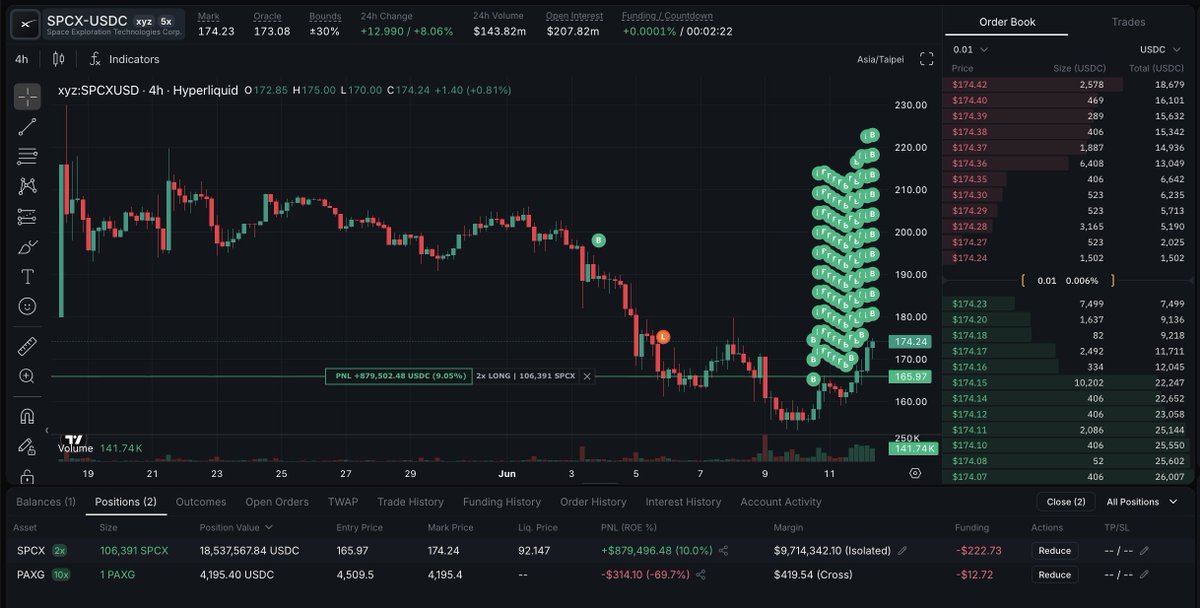Activate the zoom in tool
Image resolution: width=1200 pixels, height=608 pixels.
27,376
